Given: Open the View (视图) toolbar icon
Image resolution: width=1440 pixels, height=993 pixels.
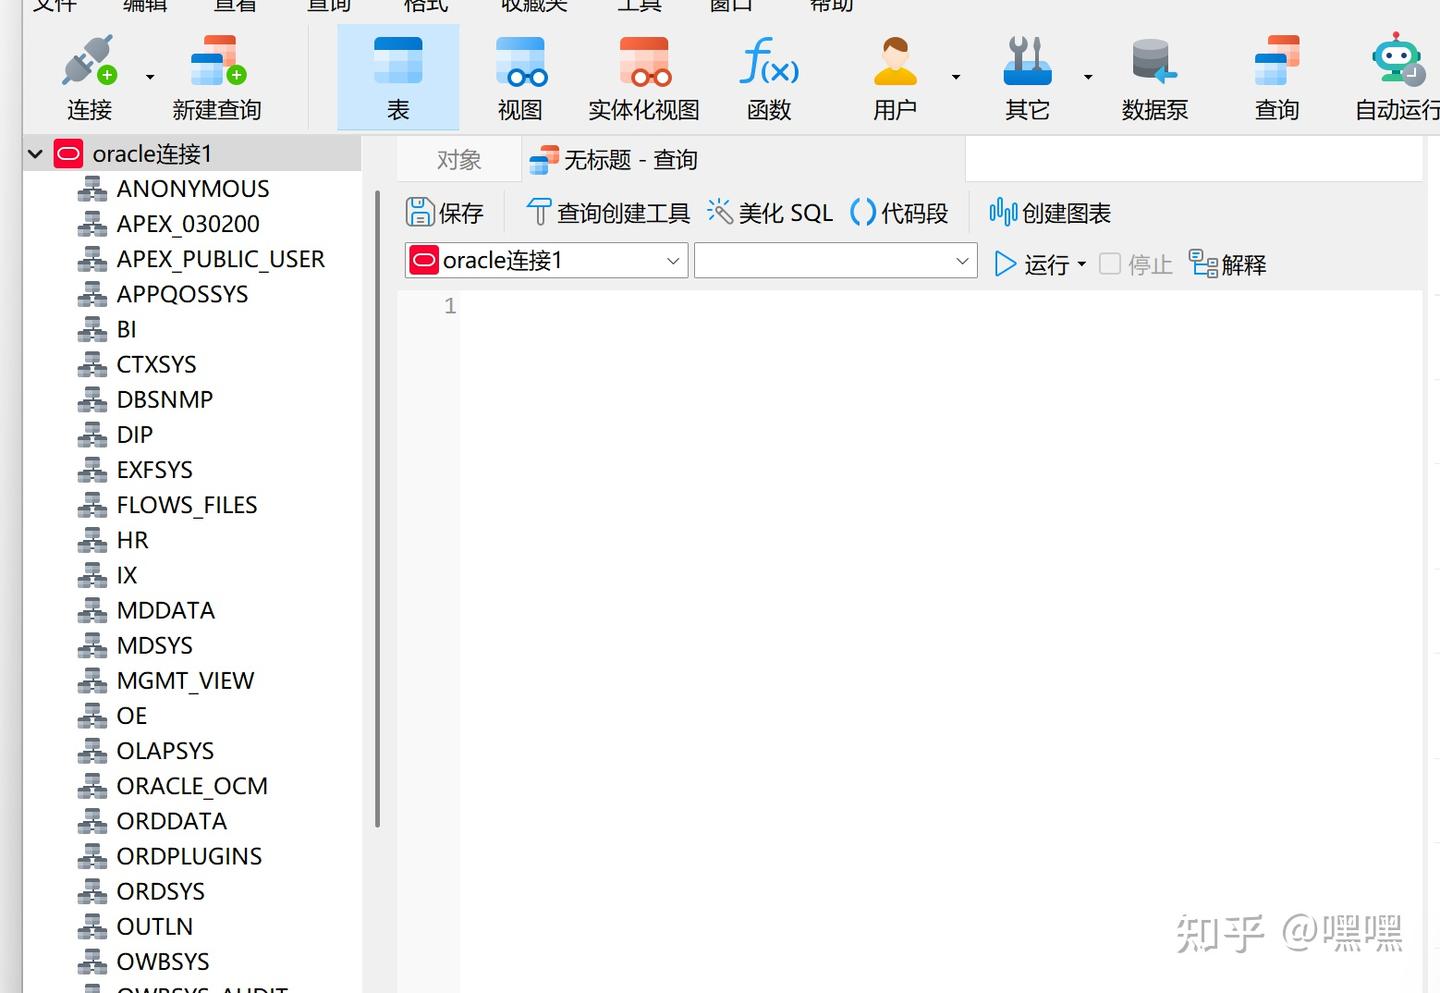Looking at the screenshot, I should tap(521, 61).
